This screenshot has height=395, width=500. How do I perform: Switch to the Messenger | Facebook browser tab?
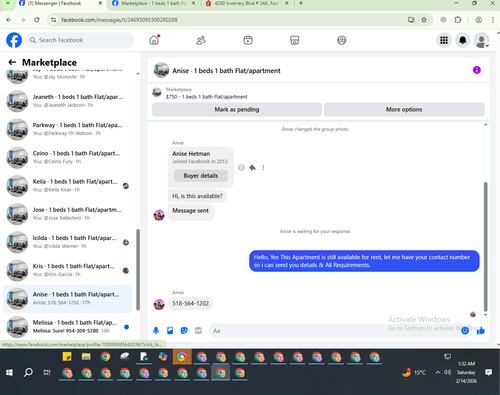(x=55, y=3)
